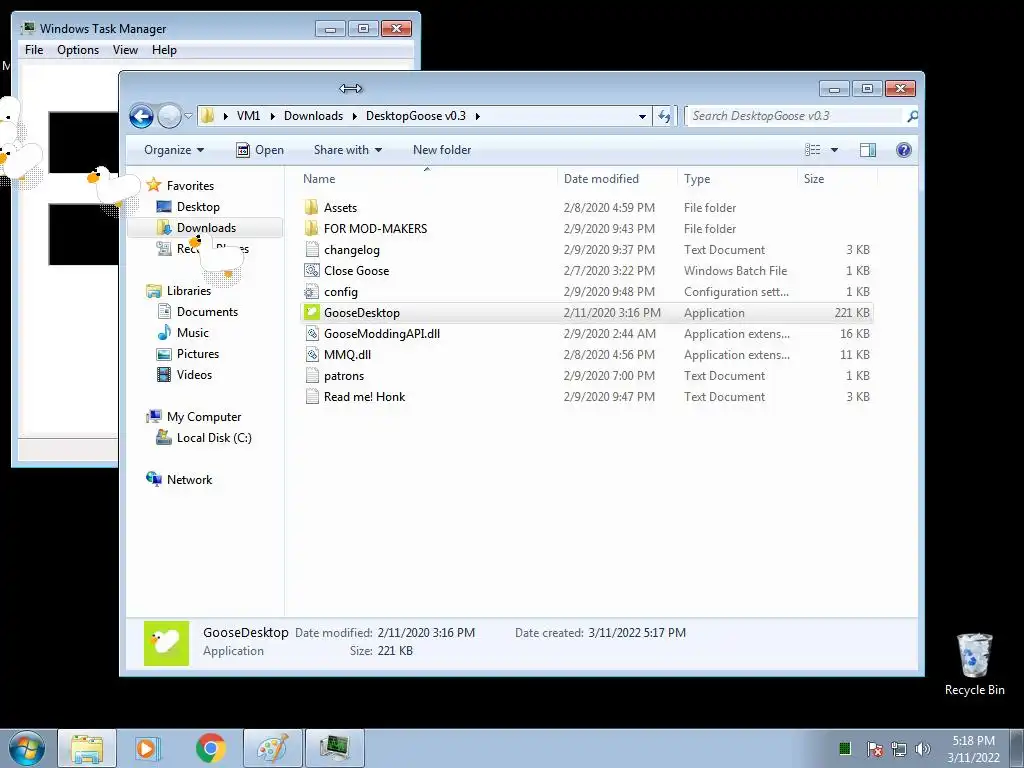
Task: Open the Recycle Bin desktop icon
Action: pyautogui.click(x=974, y=664)
